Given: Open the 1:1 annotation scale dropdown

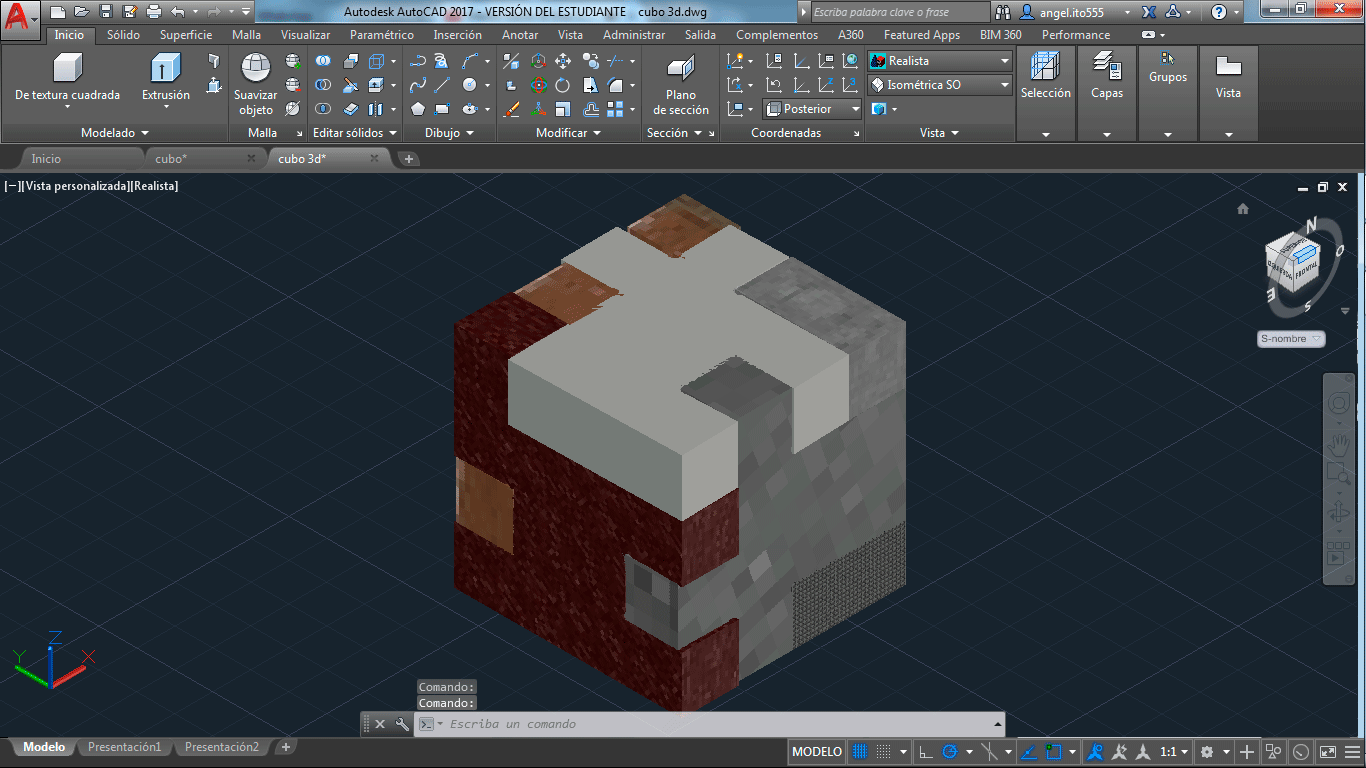Looking at the screenshot, I should pos(1174,751).
